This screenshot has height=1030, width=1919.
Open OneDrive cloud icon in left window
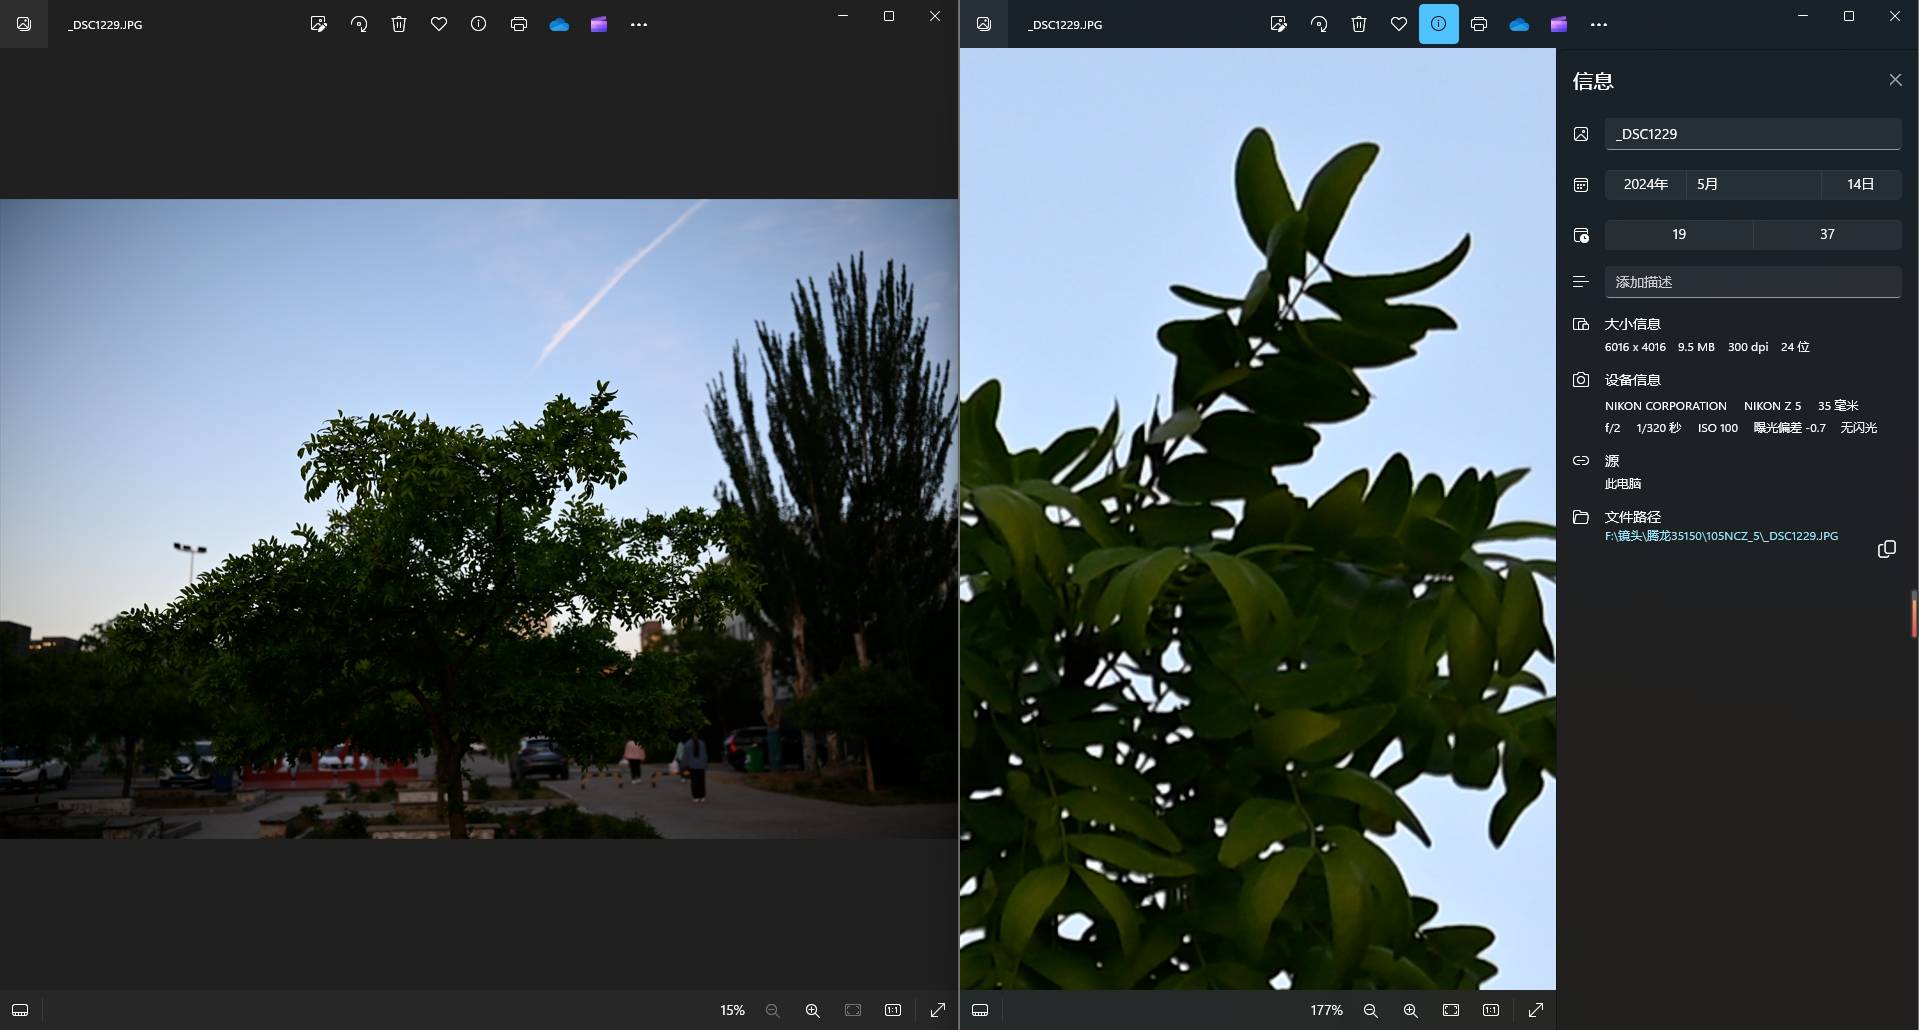coord(559,24)
